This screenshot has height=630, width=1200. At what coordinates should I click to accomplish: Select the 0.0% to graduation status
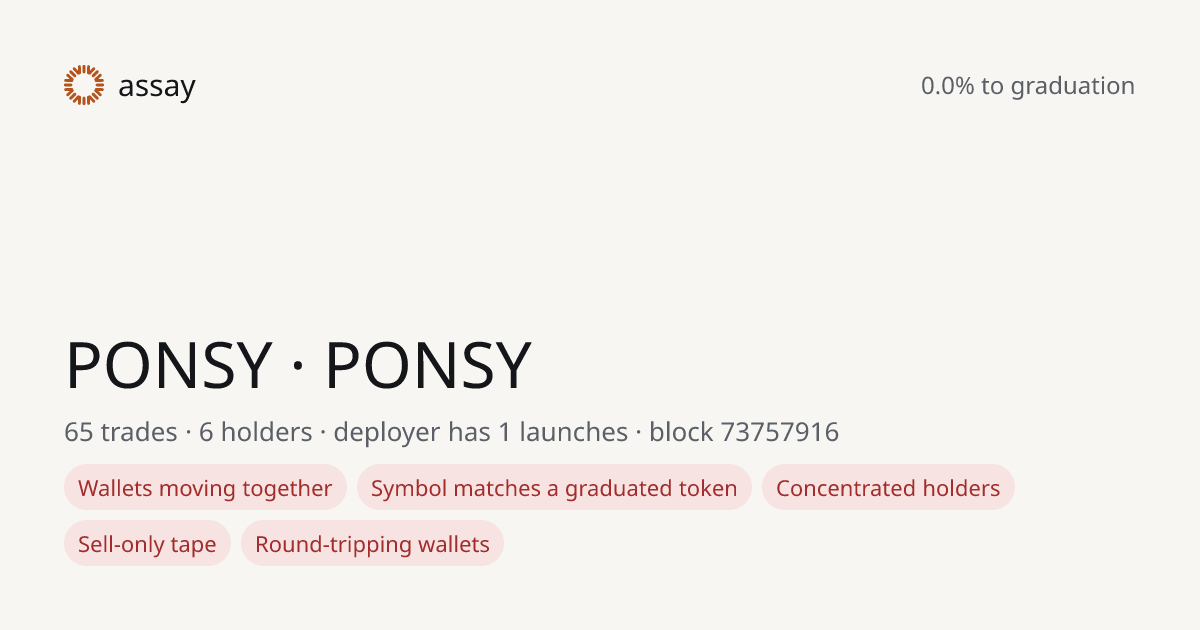click(1028, 86)
